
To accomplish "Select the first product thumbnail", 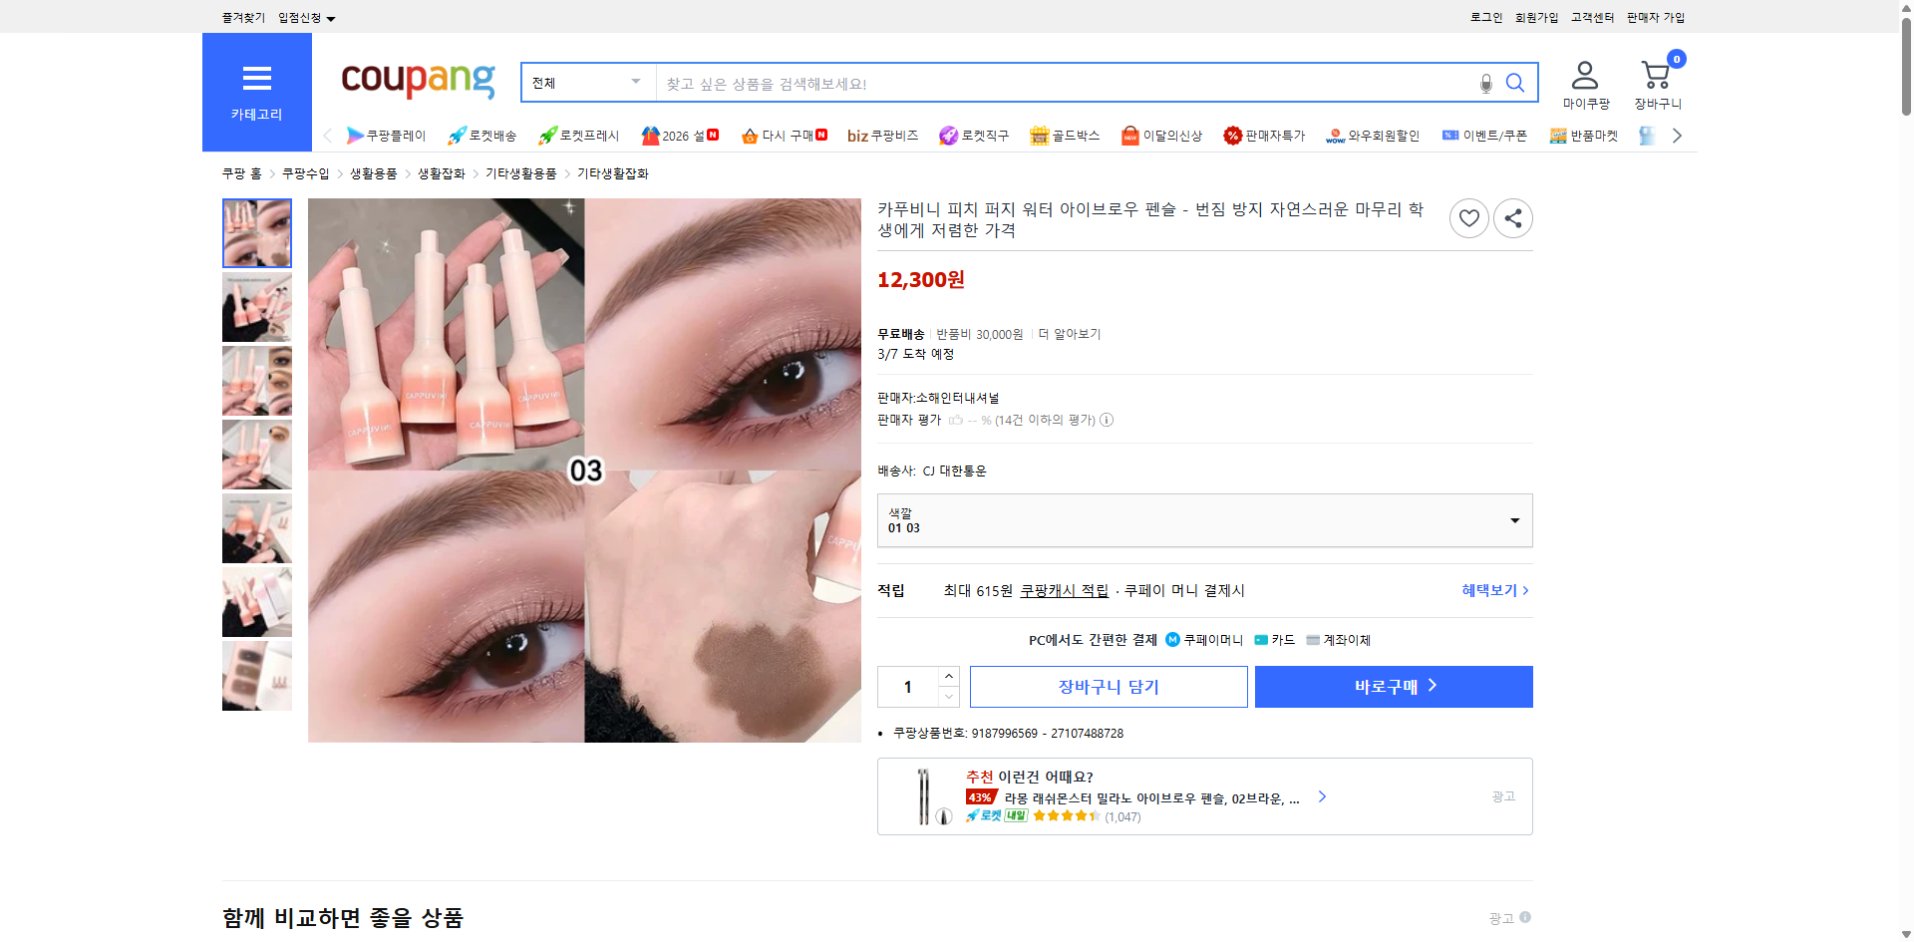I will pyautogui.click(x=256, y=233).
